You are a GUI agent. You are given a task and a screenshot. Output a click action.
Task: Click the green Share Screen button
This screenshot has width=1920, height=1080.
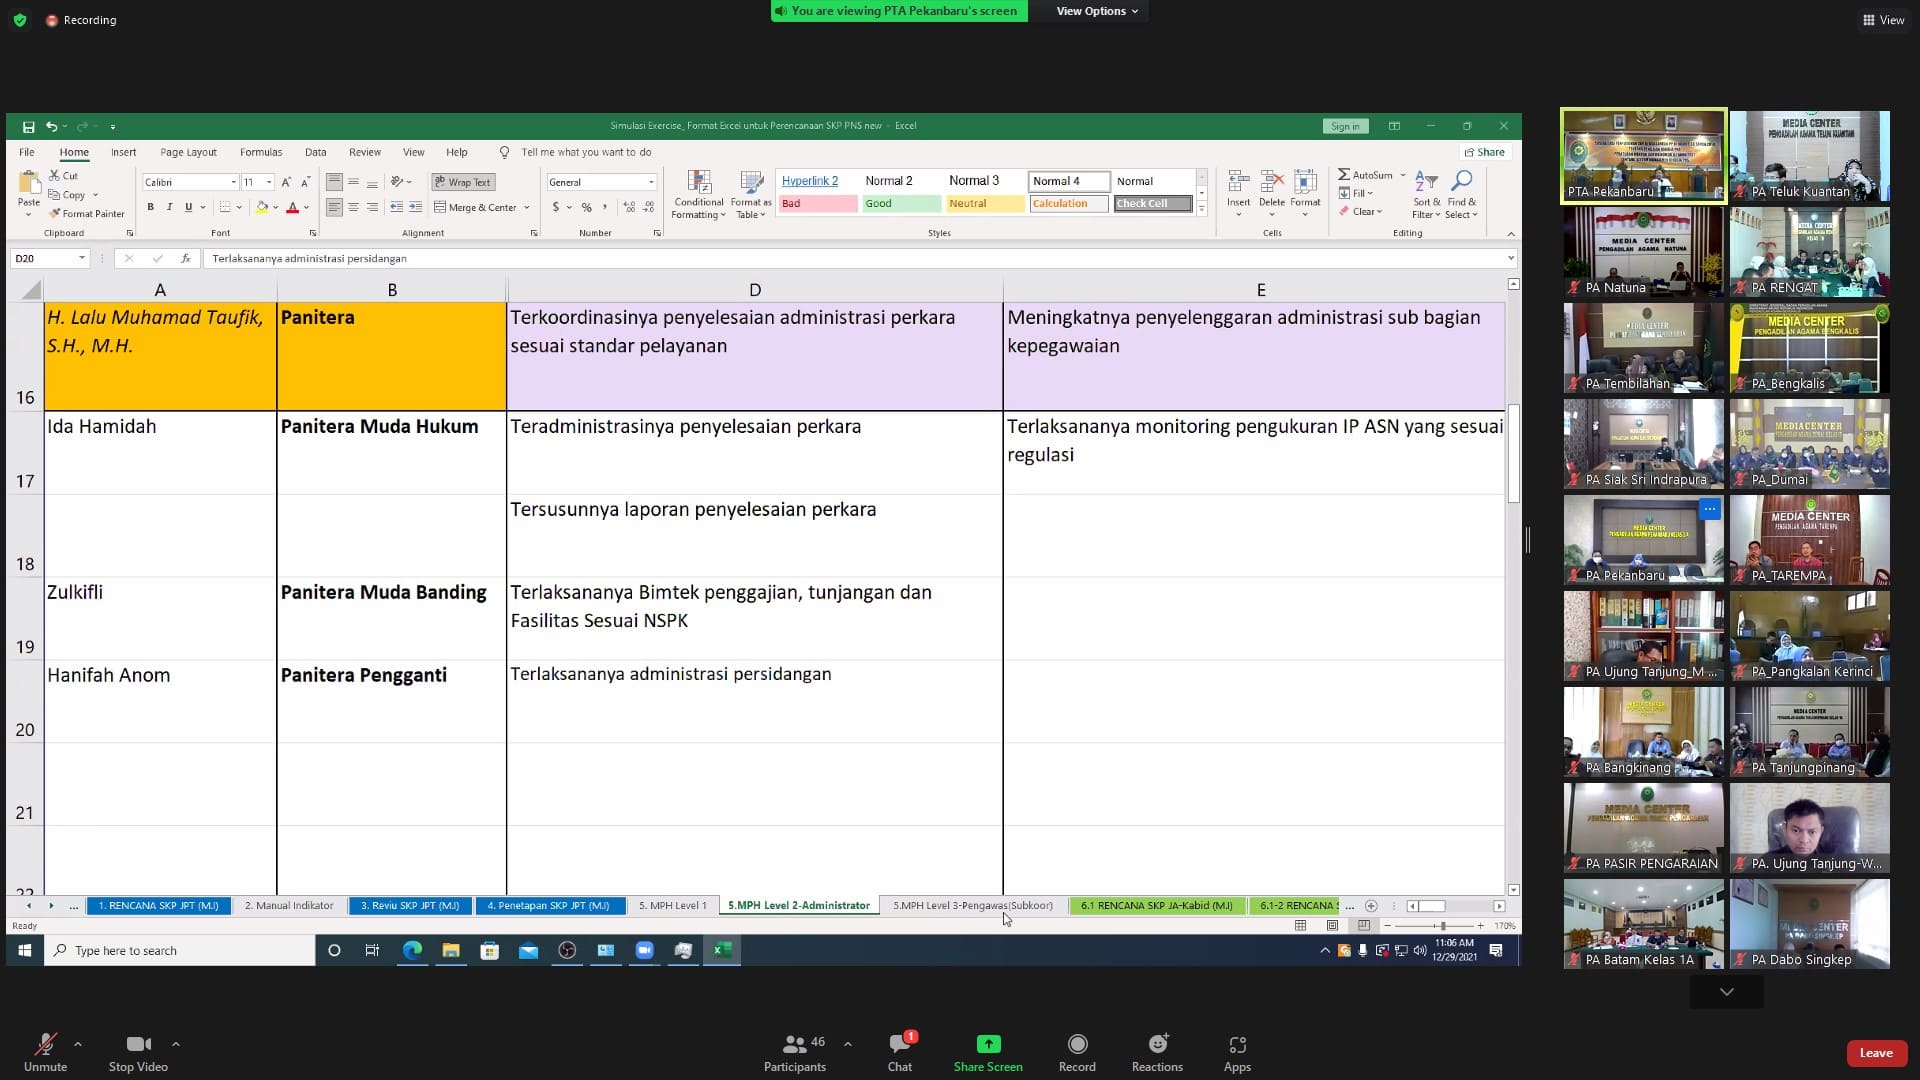coord(988,1053)
